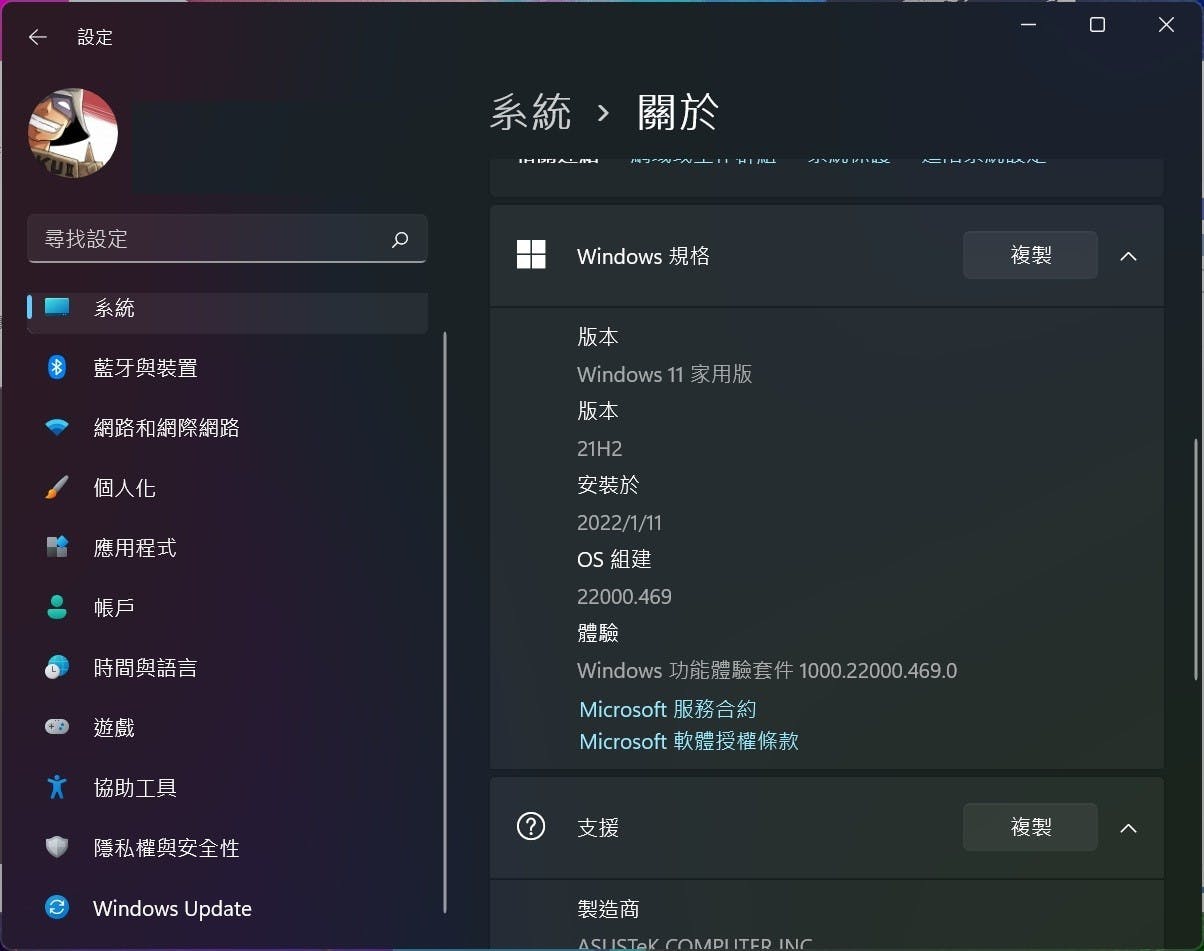
Task: Click the 體驗 label
Action: click(x=598, y=633)
